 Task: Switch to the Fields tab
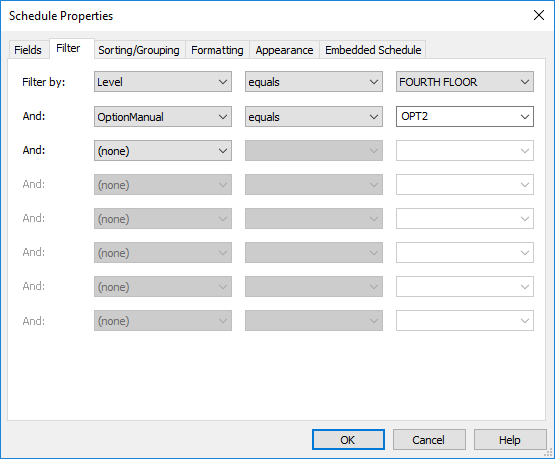click(x=28, y=50)
